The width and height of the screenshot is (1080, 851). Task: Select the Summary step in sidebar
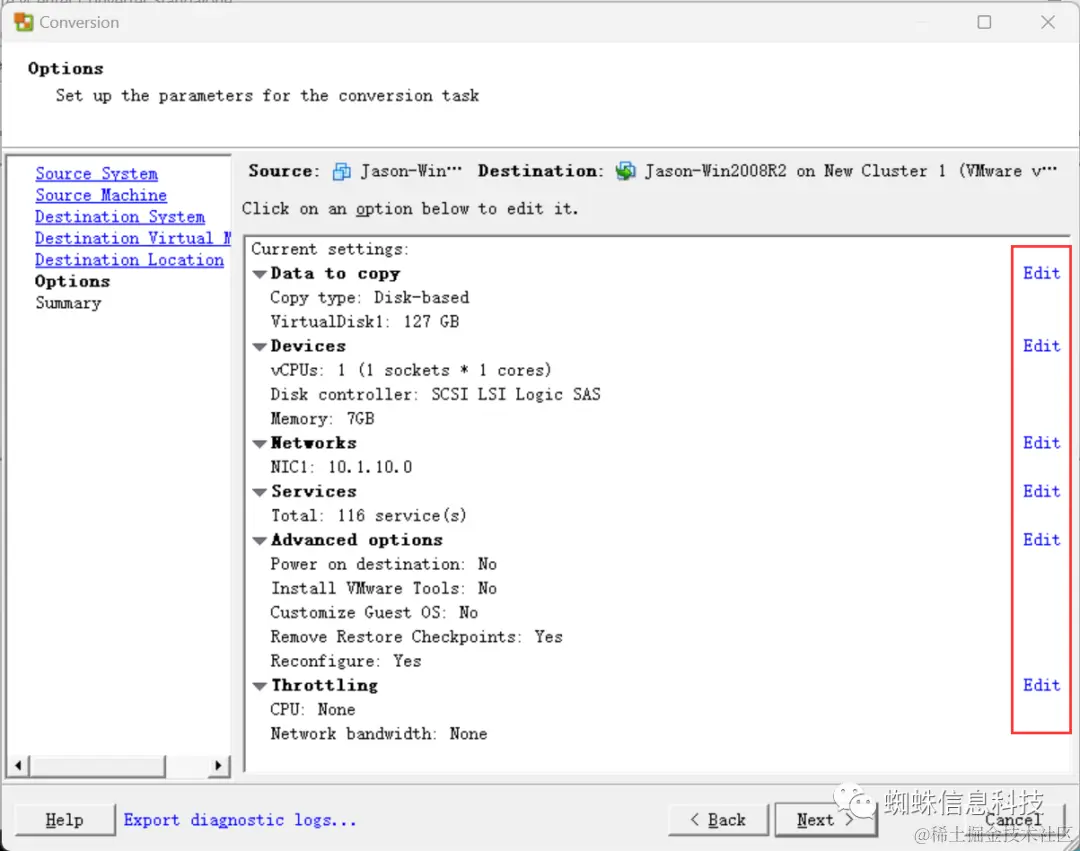[68, 304]
